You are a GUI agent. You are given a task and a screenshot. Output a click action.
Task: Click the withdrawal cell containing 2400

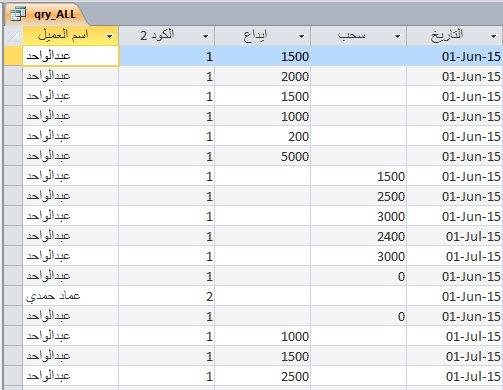tap(359, 236)
